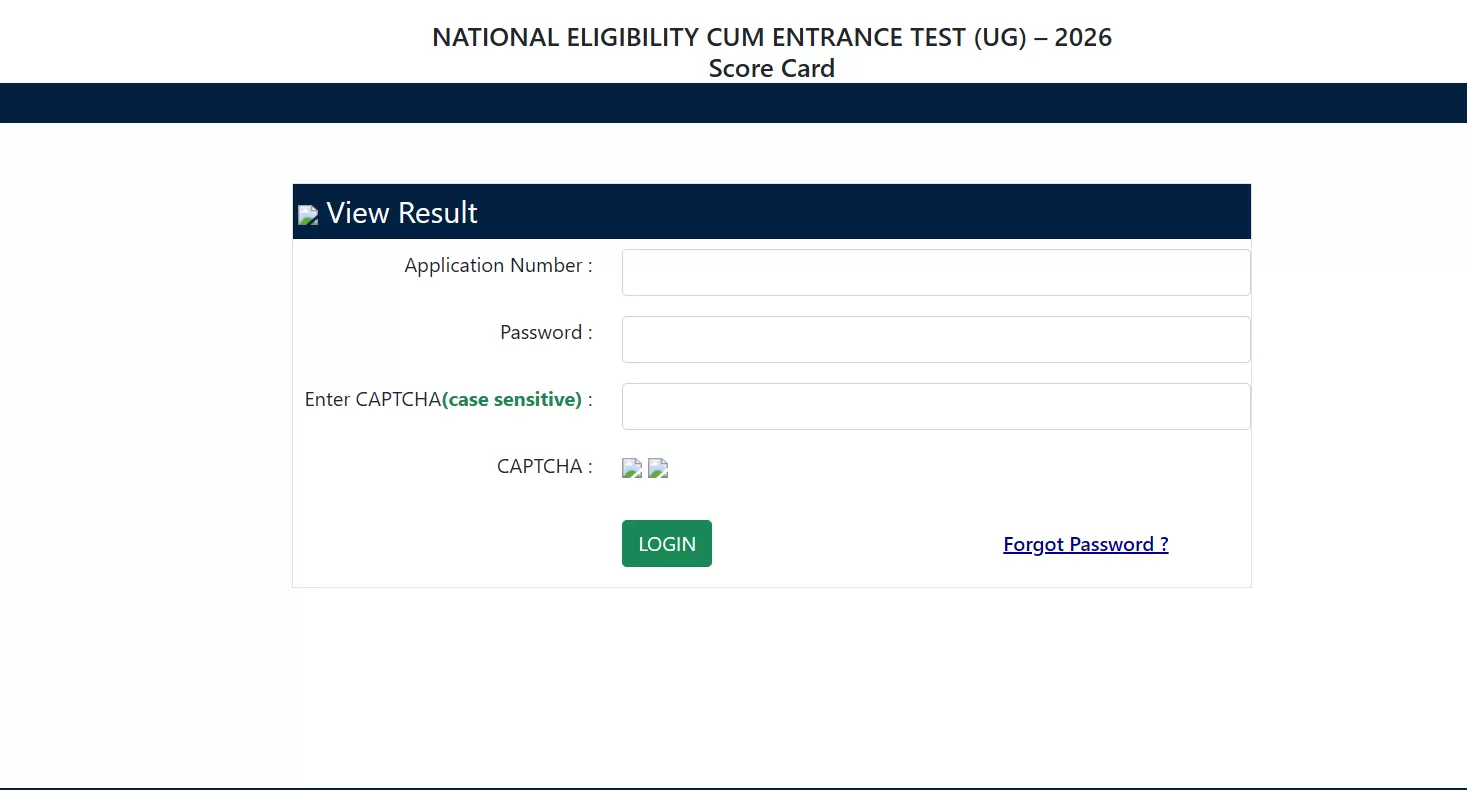
Task: Click the 'Password :' label
Action: [x=546, y=332]
